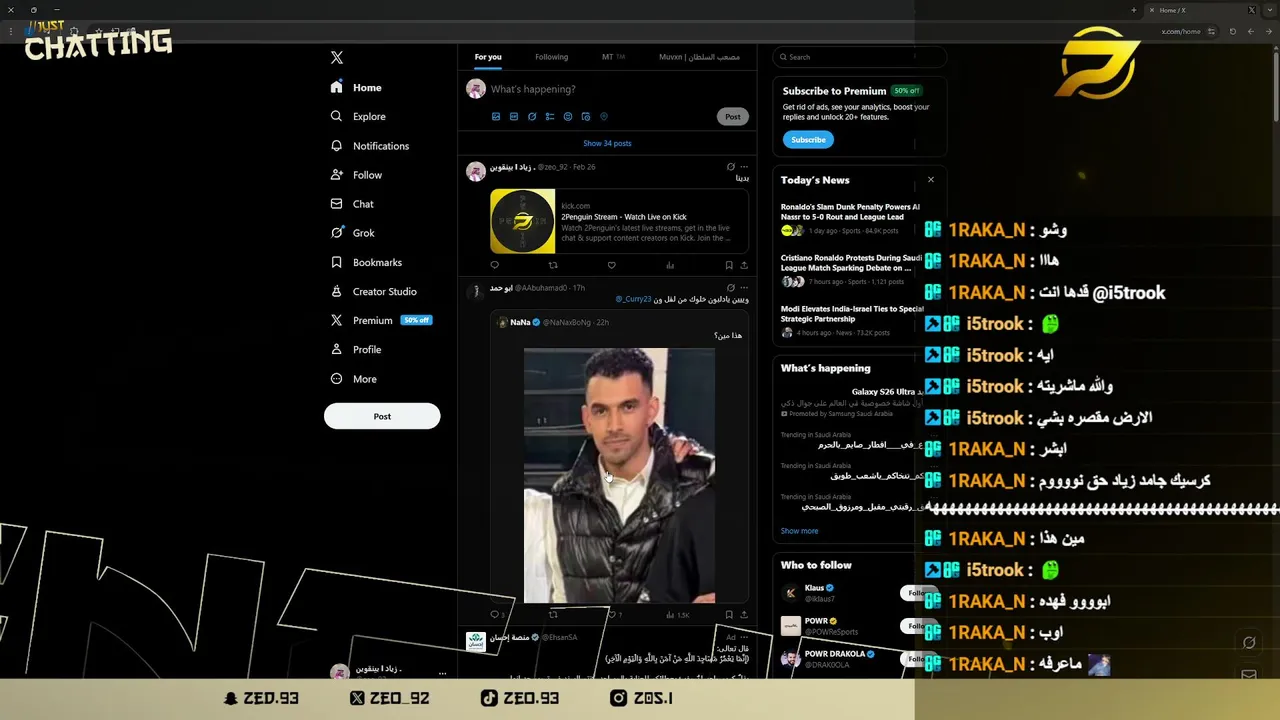Open three-dot menu on EhsanSA ad post
The image size is (1280, 720).
pos(744,637)
